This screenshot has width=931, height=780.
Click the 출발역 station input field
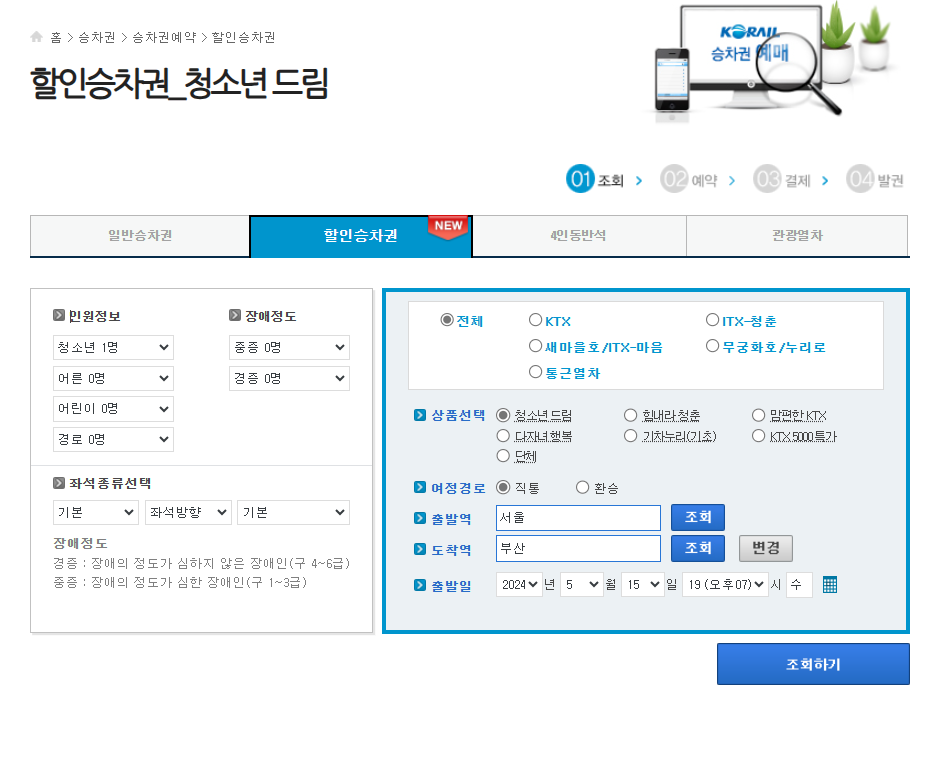578,517
